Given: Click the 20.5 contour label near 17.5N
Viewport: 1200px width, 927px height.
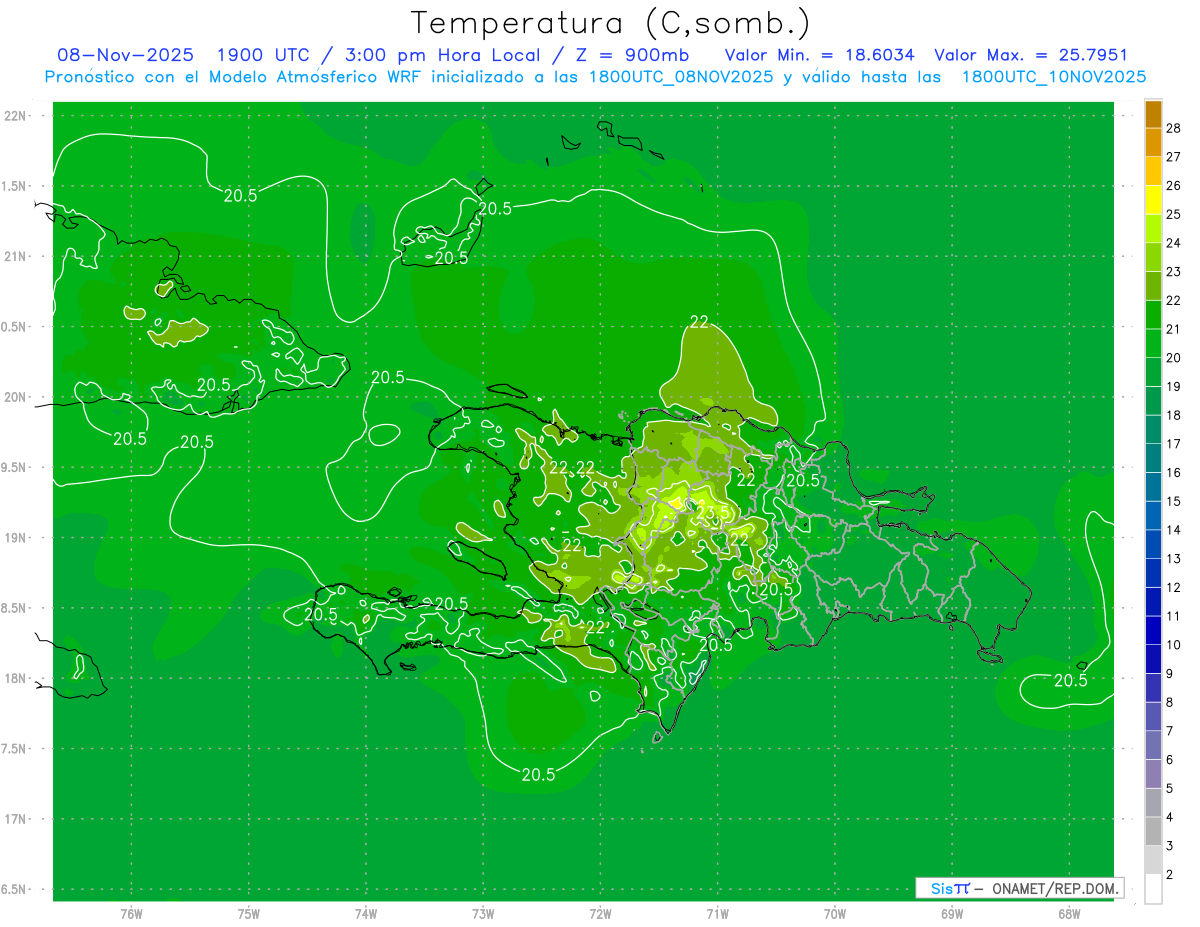Looking at the screenshot, I should coord(538,774).
